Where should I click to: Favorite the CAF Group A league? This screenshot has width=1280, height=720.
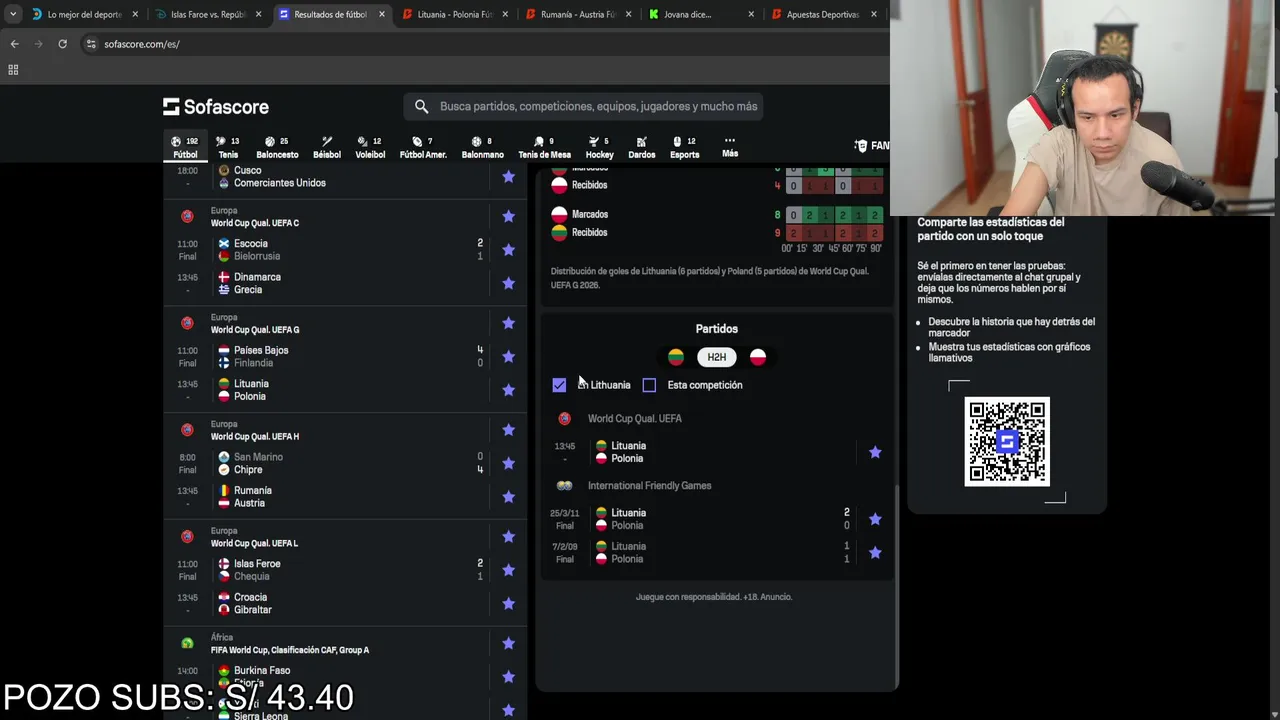[508, 643]
